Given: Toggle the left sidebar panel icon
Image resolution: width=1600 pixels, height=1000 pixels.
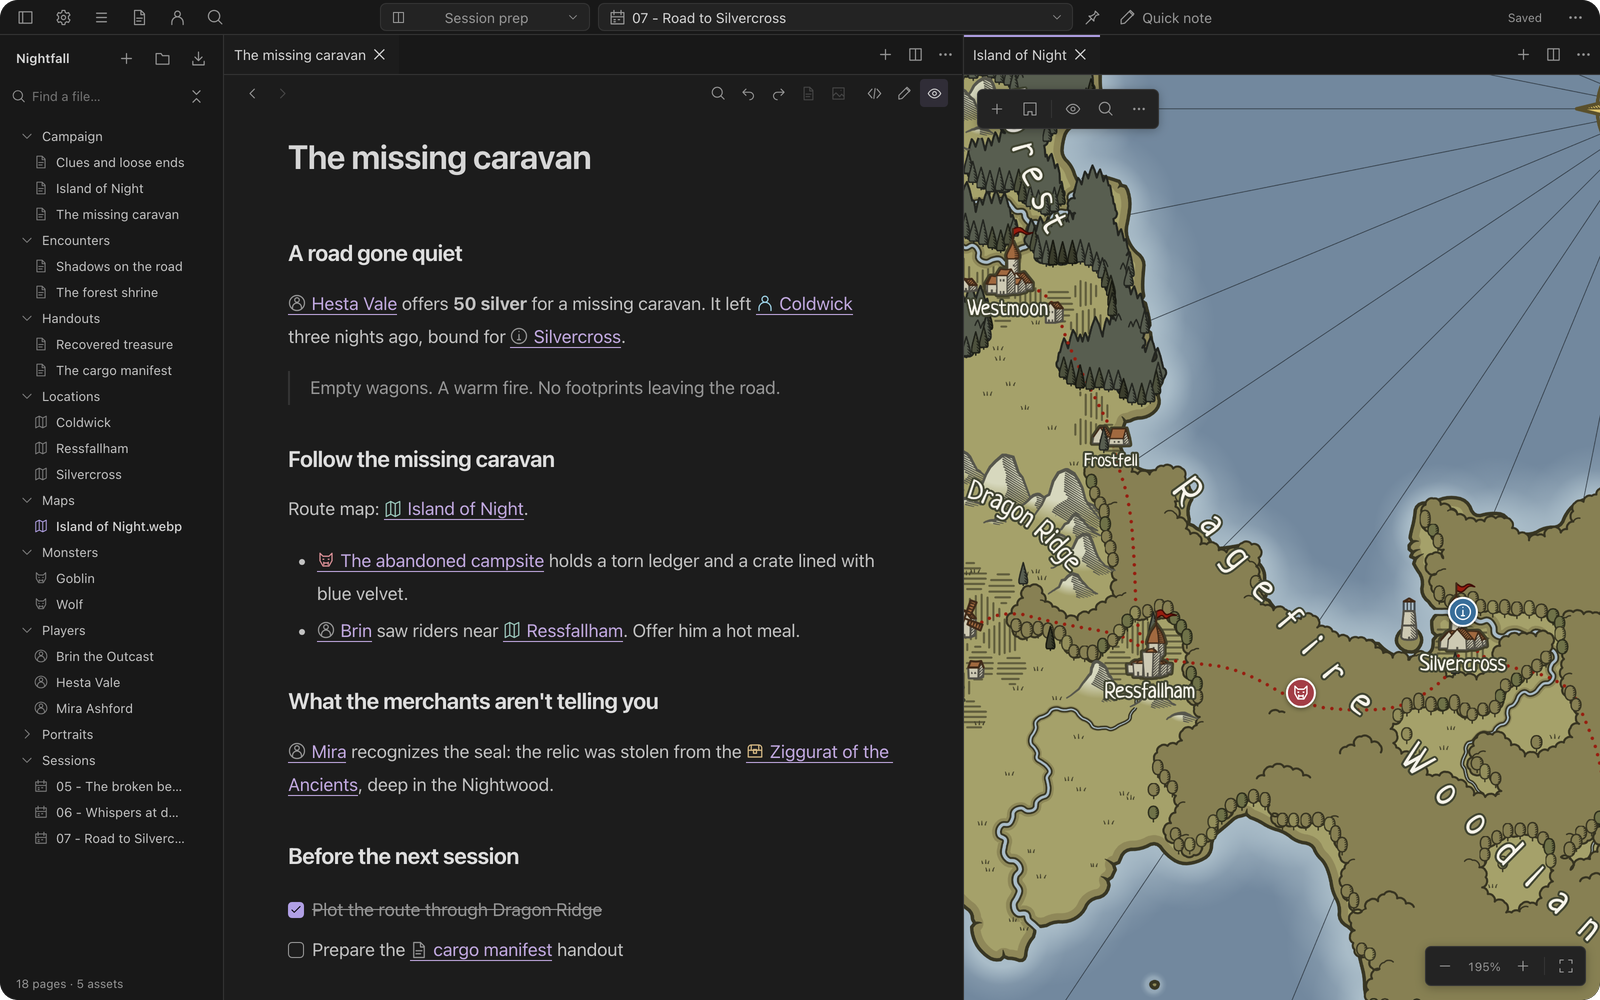Looking at the screenshot, I should coord(26,18).
